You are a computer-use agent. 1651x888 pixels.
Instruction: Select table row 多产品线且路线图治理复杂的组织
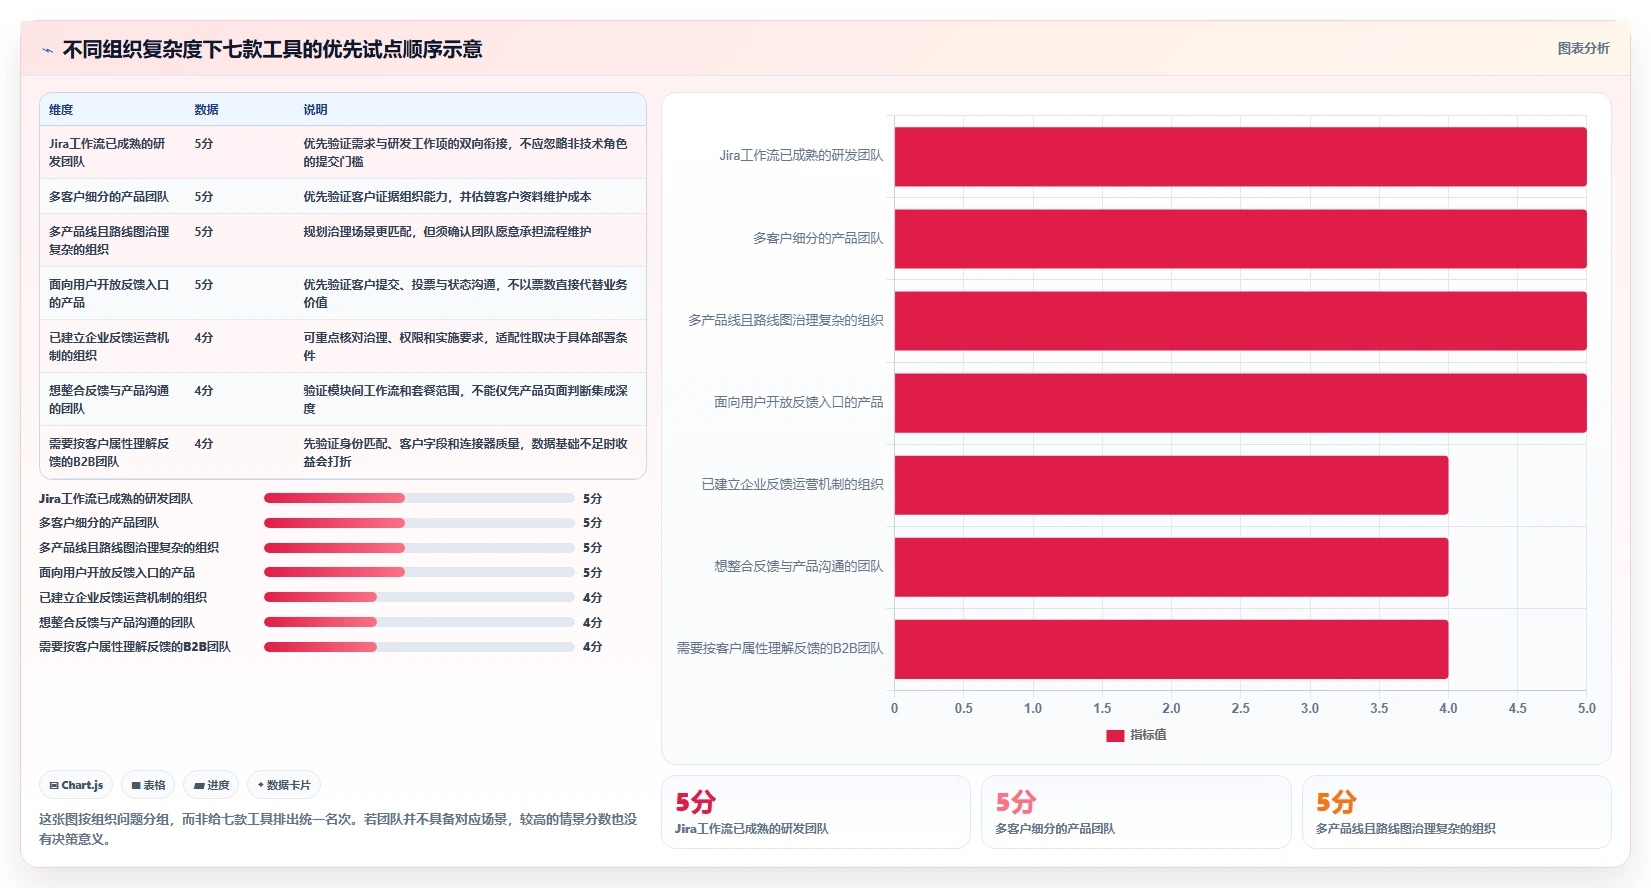pyautogui.click(x=343, y=240)
